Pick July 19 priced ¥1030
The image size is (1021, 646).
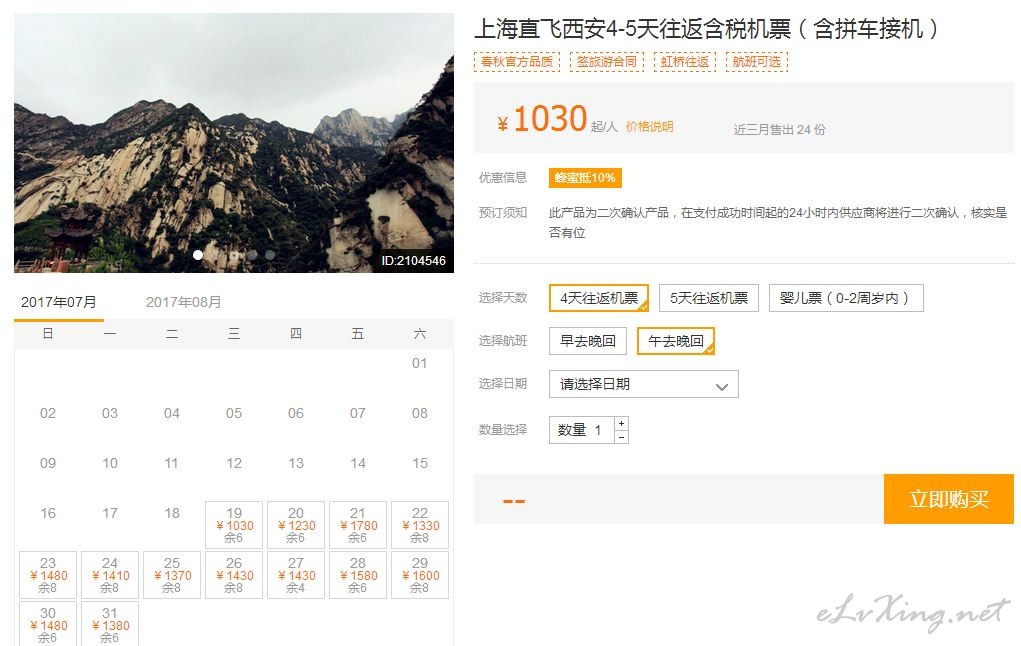tap(234, 525)
